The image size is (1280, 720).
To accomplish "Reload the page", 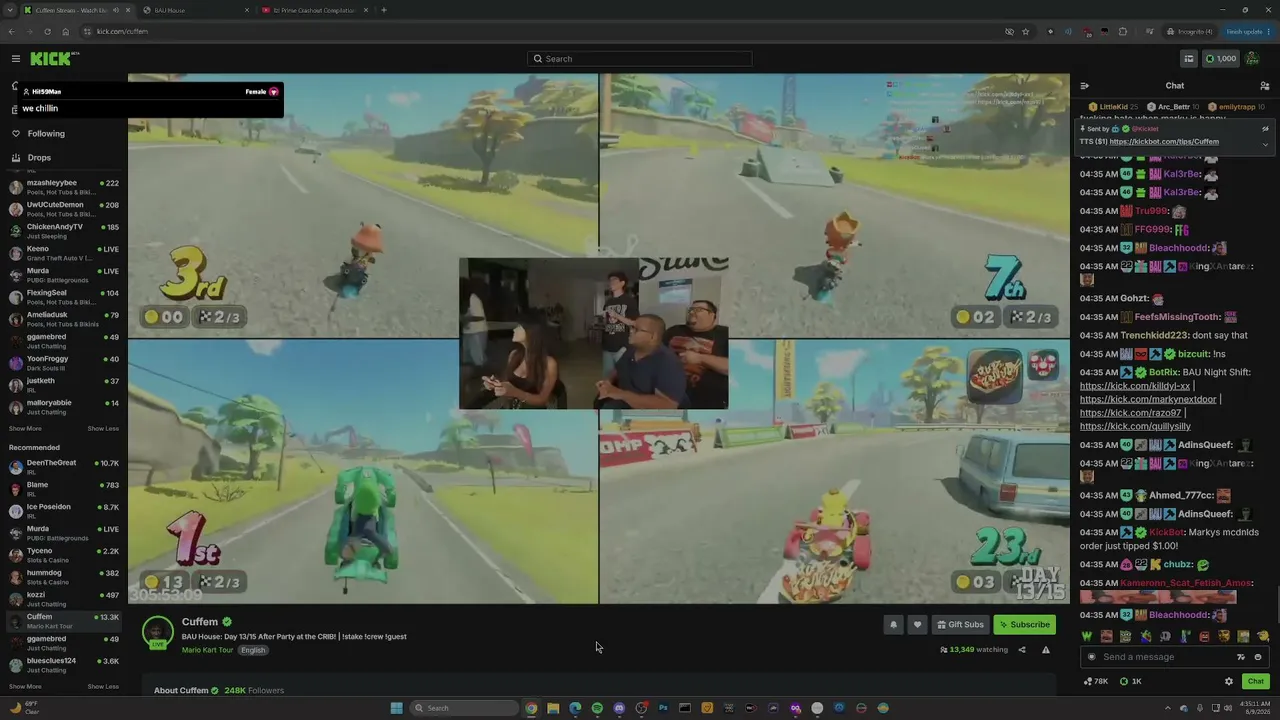I will tap(47, 32).
